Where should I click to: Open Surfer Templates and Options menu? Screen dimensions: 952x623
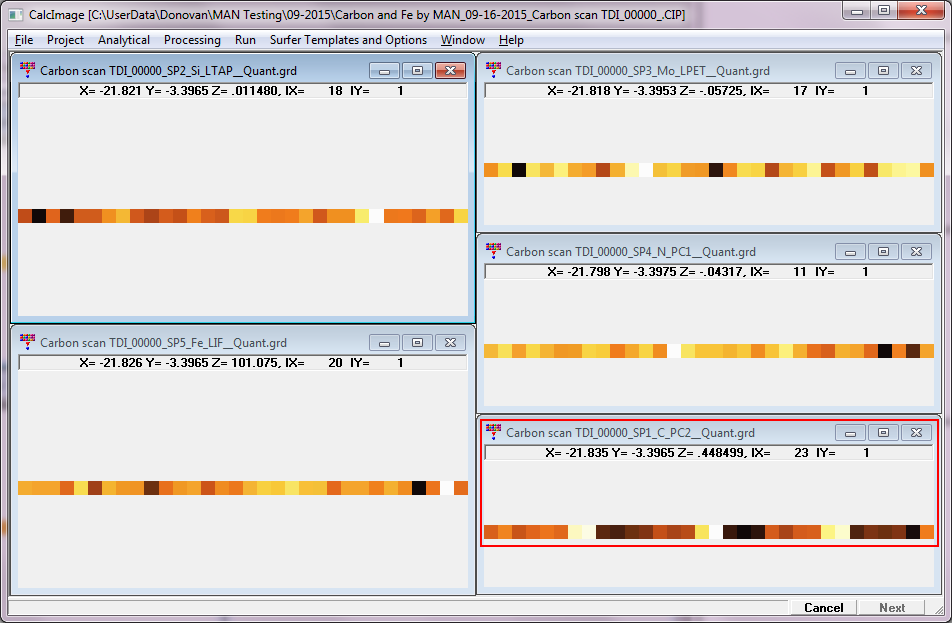pos(348,40)
